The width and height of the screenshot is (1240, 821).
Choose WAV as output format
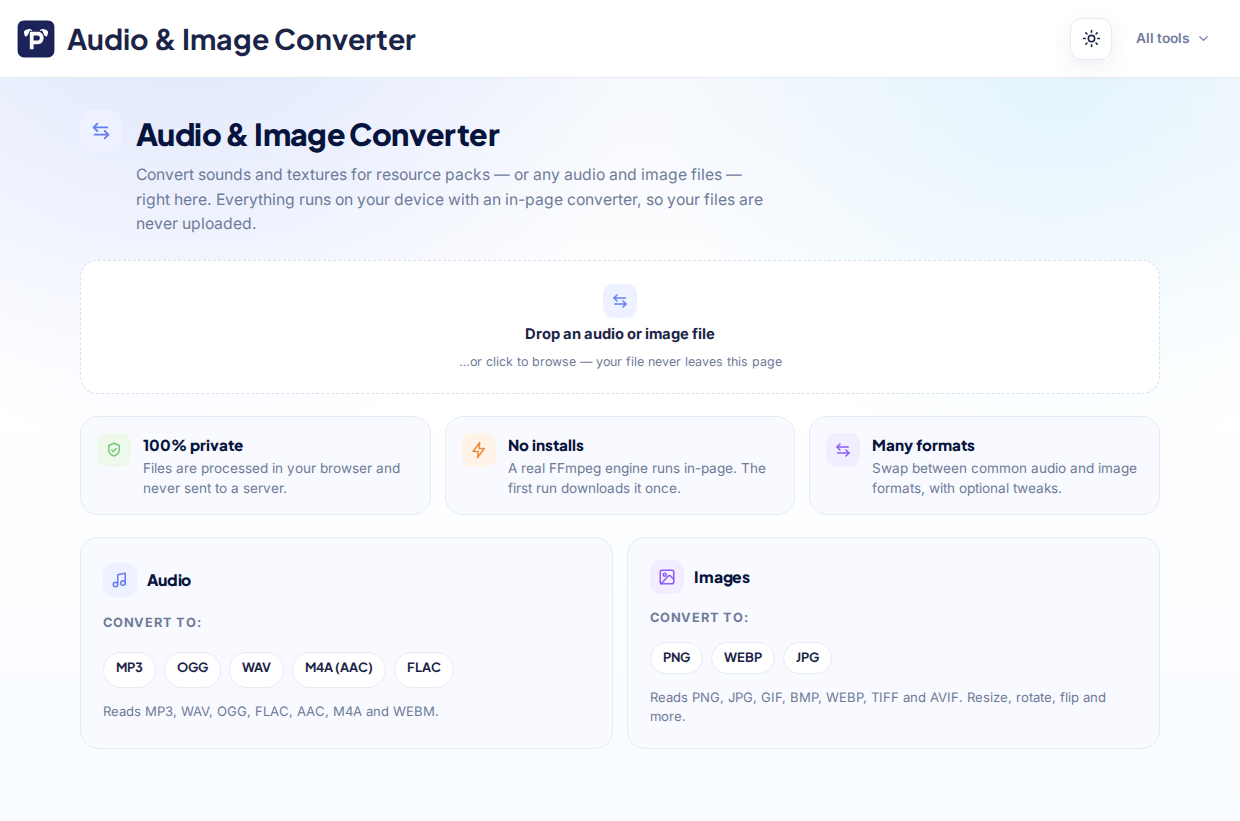pyautogui.click(x=256, y=669)
